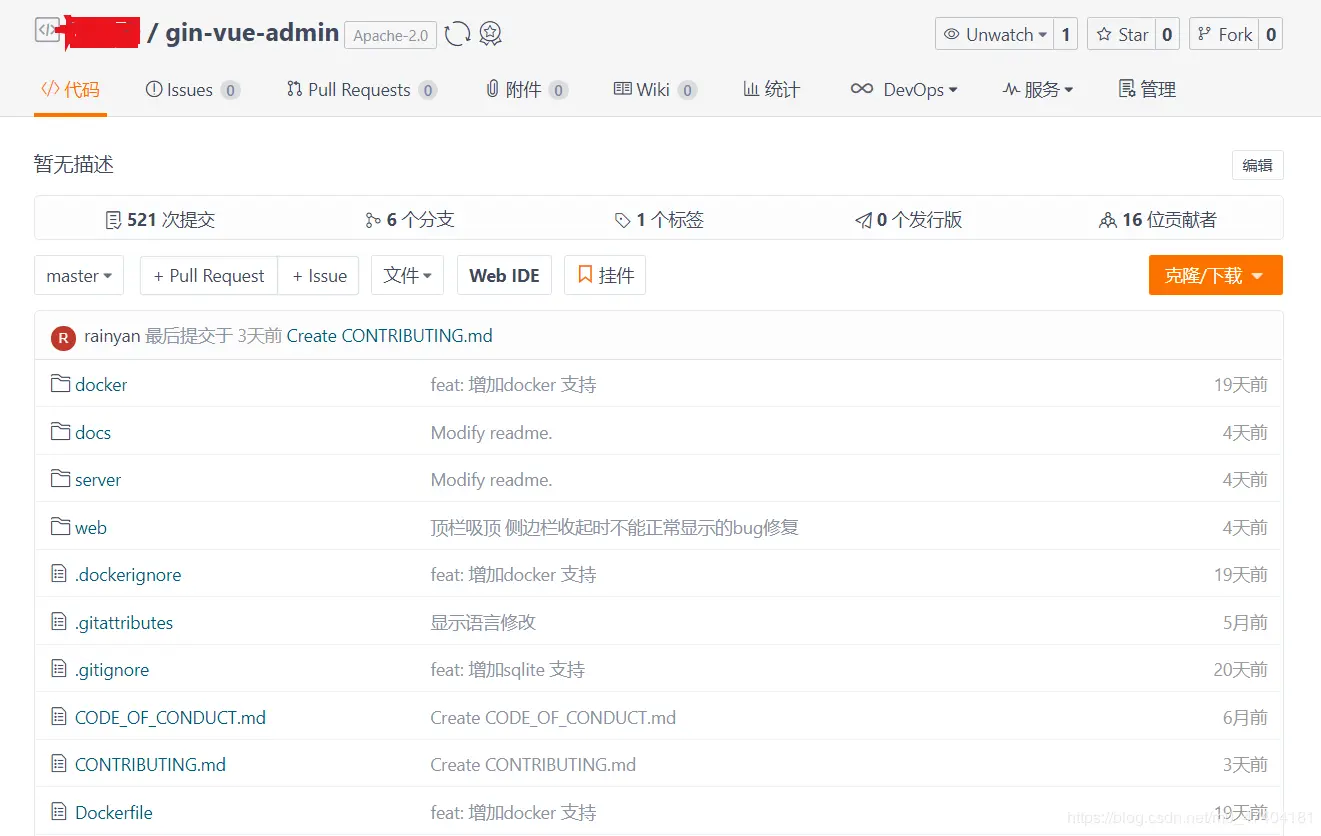Click the gin-vue-admin repository name
The height and width of the screenshot is (836, 1321).
(252, 33)
